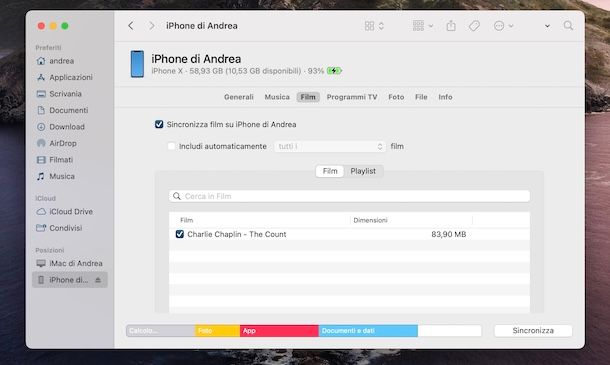
Task: Switch to the Generali tab
Action: pyautogui.click(x=238, y=97)
